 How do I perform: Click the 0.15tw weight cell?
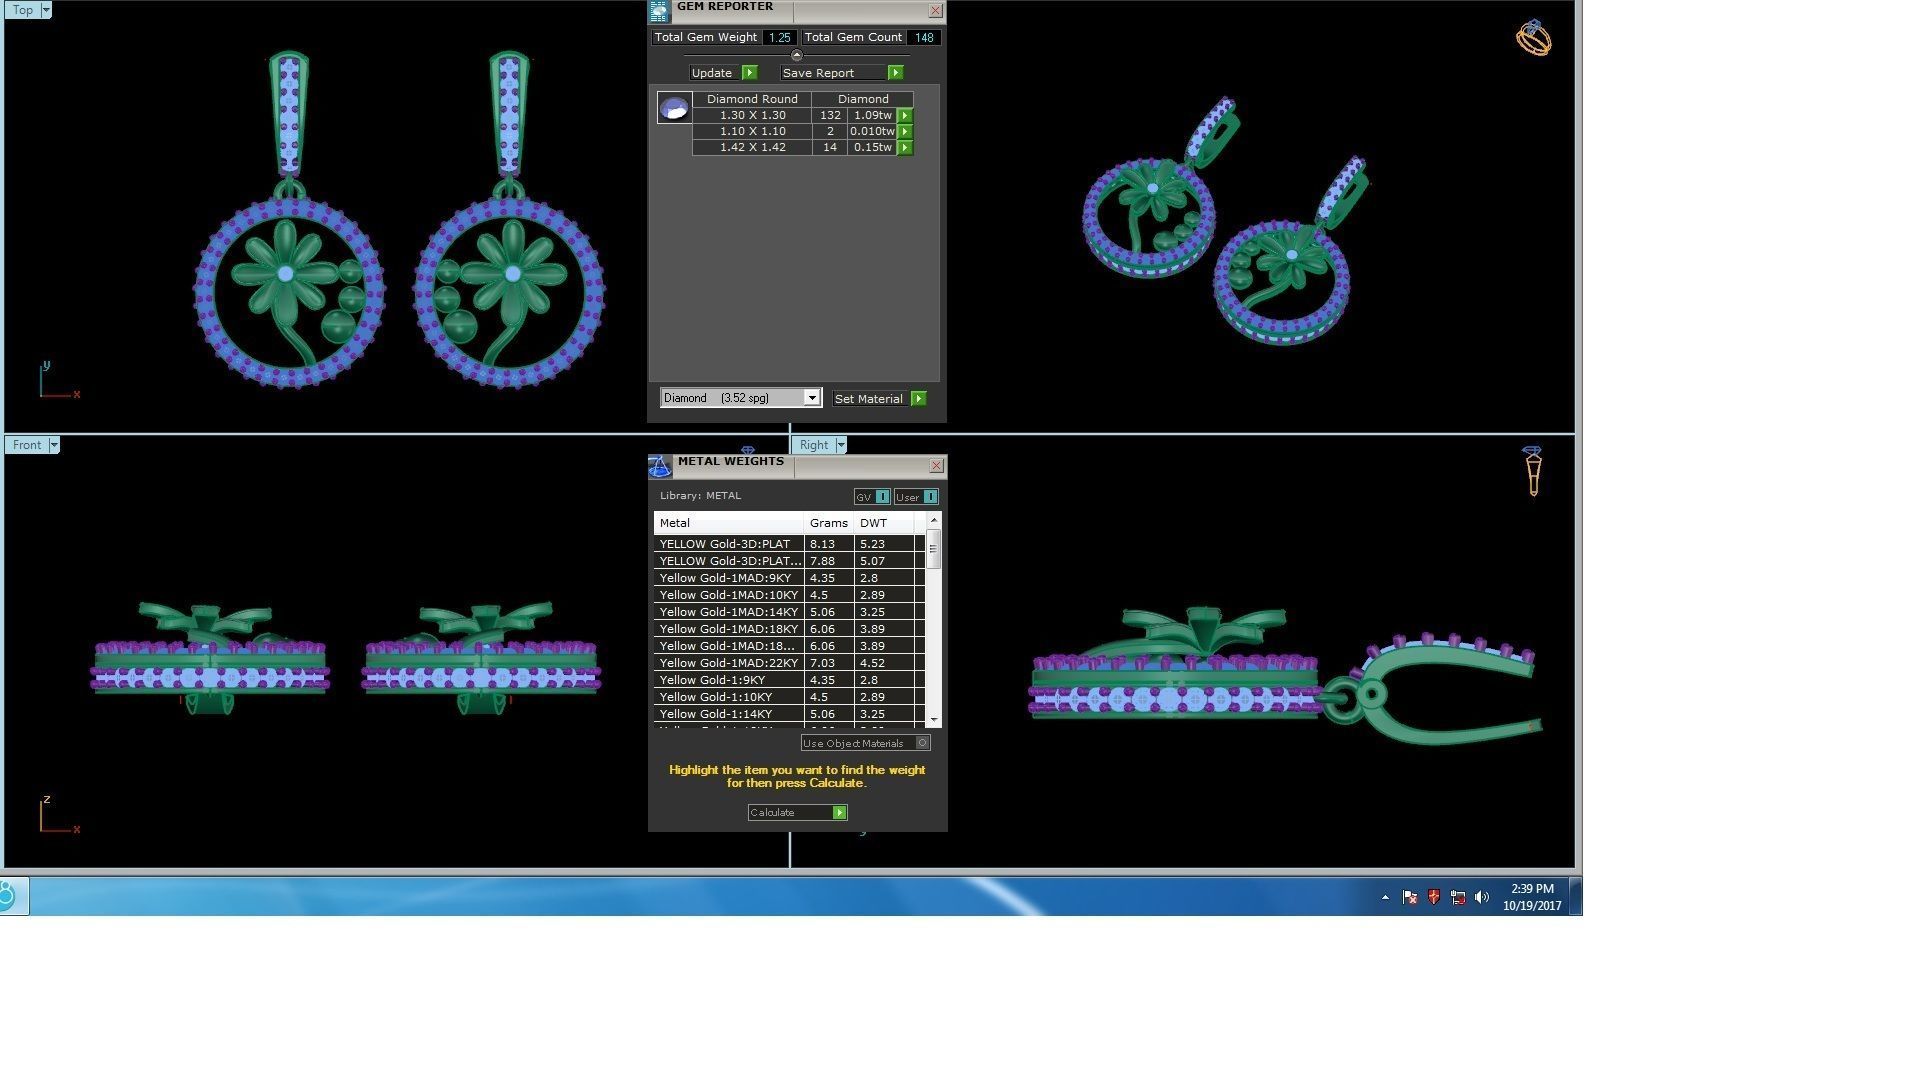(x=872, y=148)
